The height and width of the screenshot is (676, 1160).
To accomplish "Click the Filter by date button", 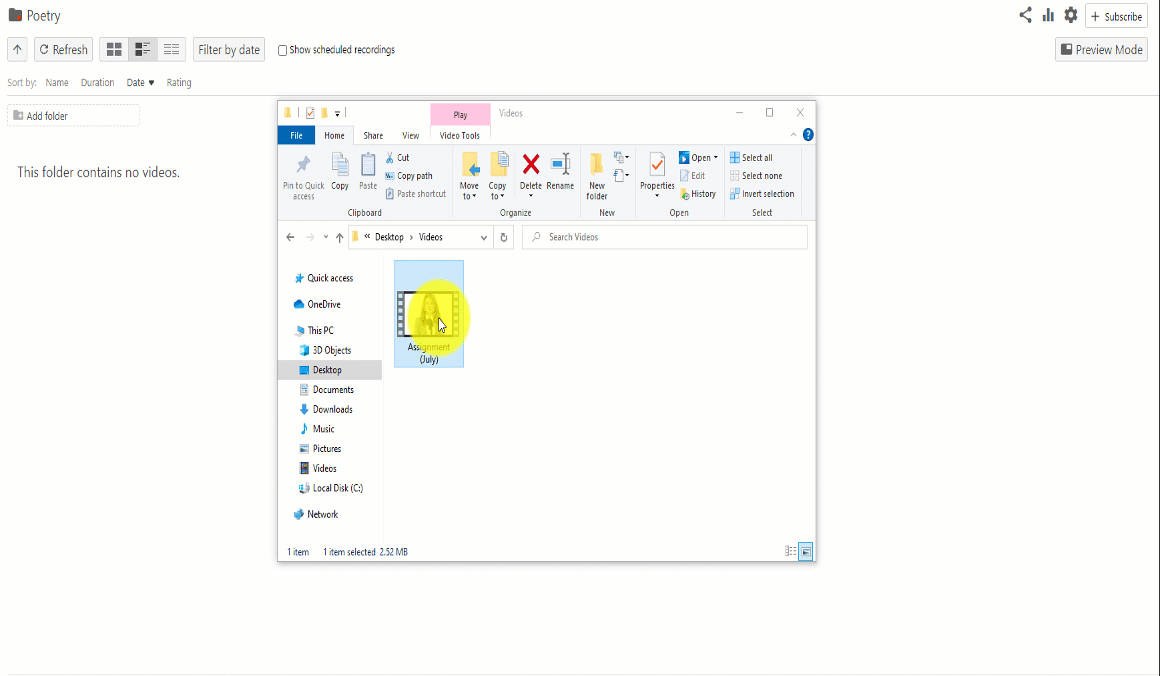I will (x=229, y=49).
